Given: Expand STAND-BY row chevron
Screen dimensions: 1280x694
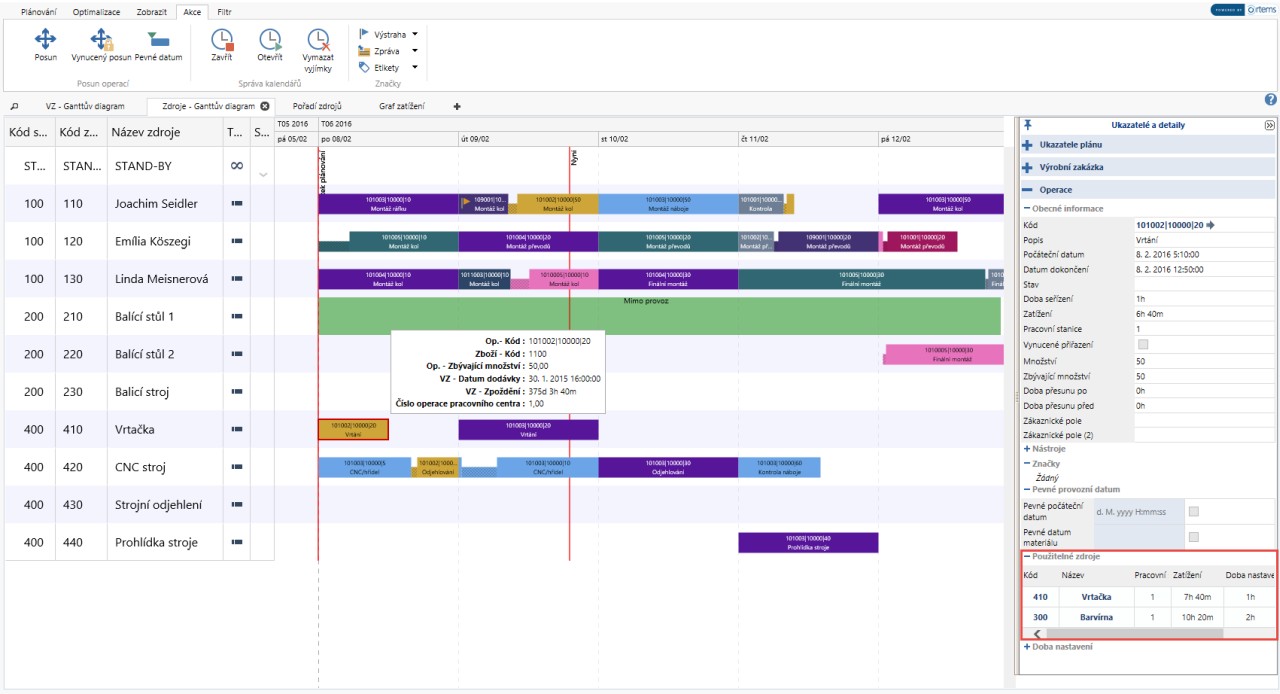Looking at the screenshot, I should [x=263, y=175].
